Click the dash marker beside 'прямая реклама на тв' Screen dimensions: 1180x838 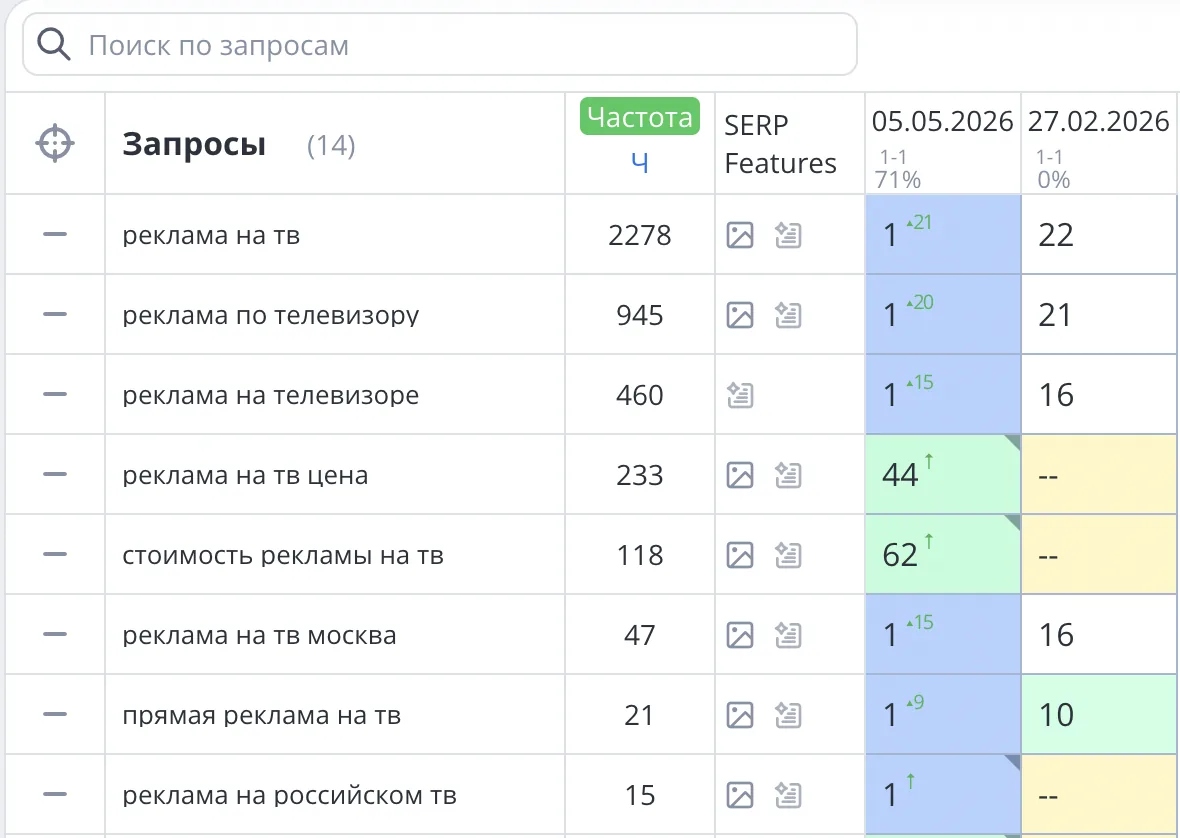tap(55, 714)
